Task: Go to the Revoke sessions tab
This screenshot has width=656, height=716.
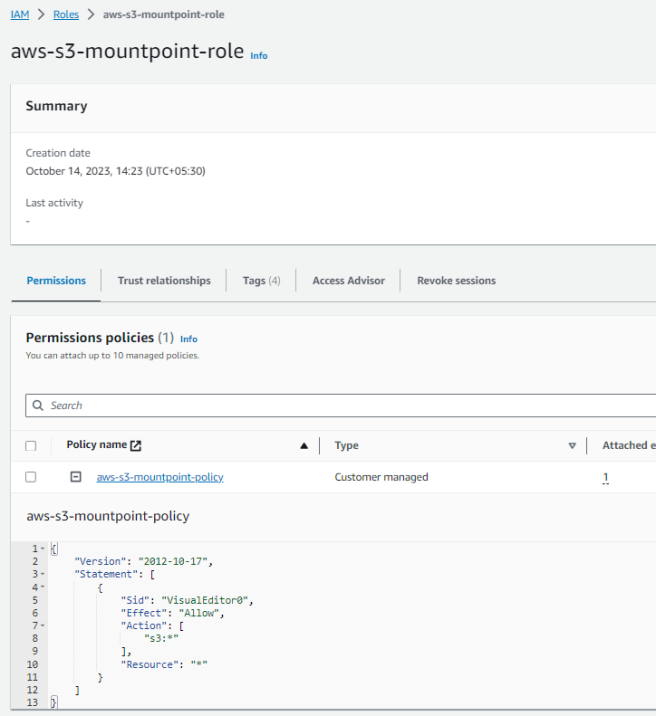Action: pos(456,281)
